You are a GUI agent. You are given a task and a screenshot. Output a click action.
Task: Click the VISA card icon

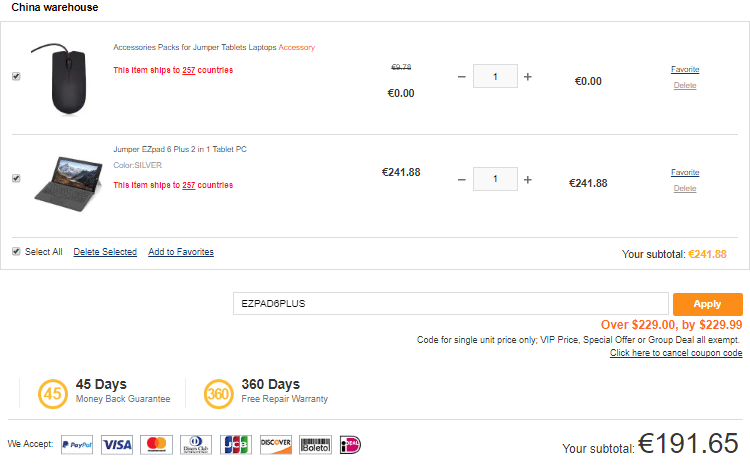(117, 444)
